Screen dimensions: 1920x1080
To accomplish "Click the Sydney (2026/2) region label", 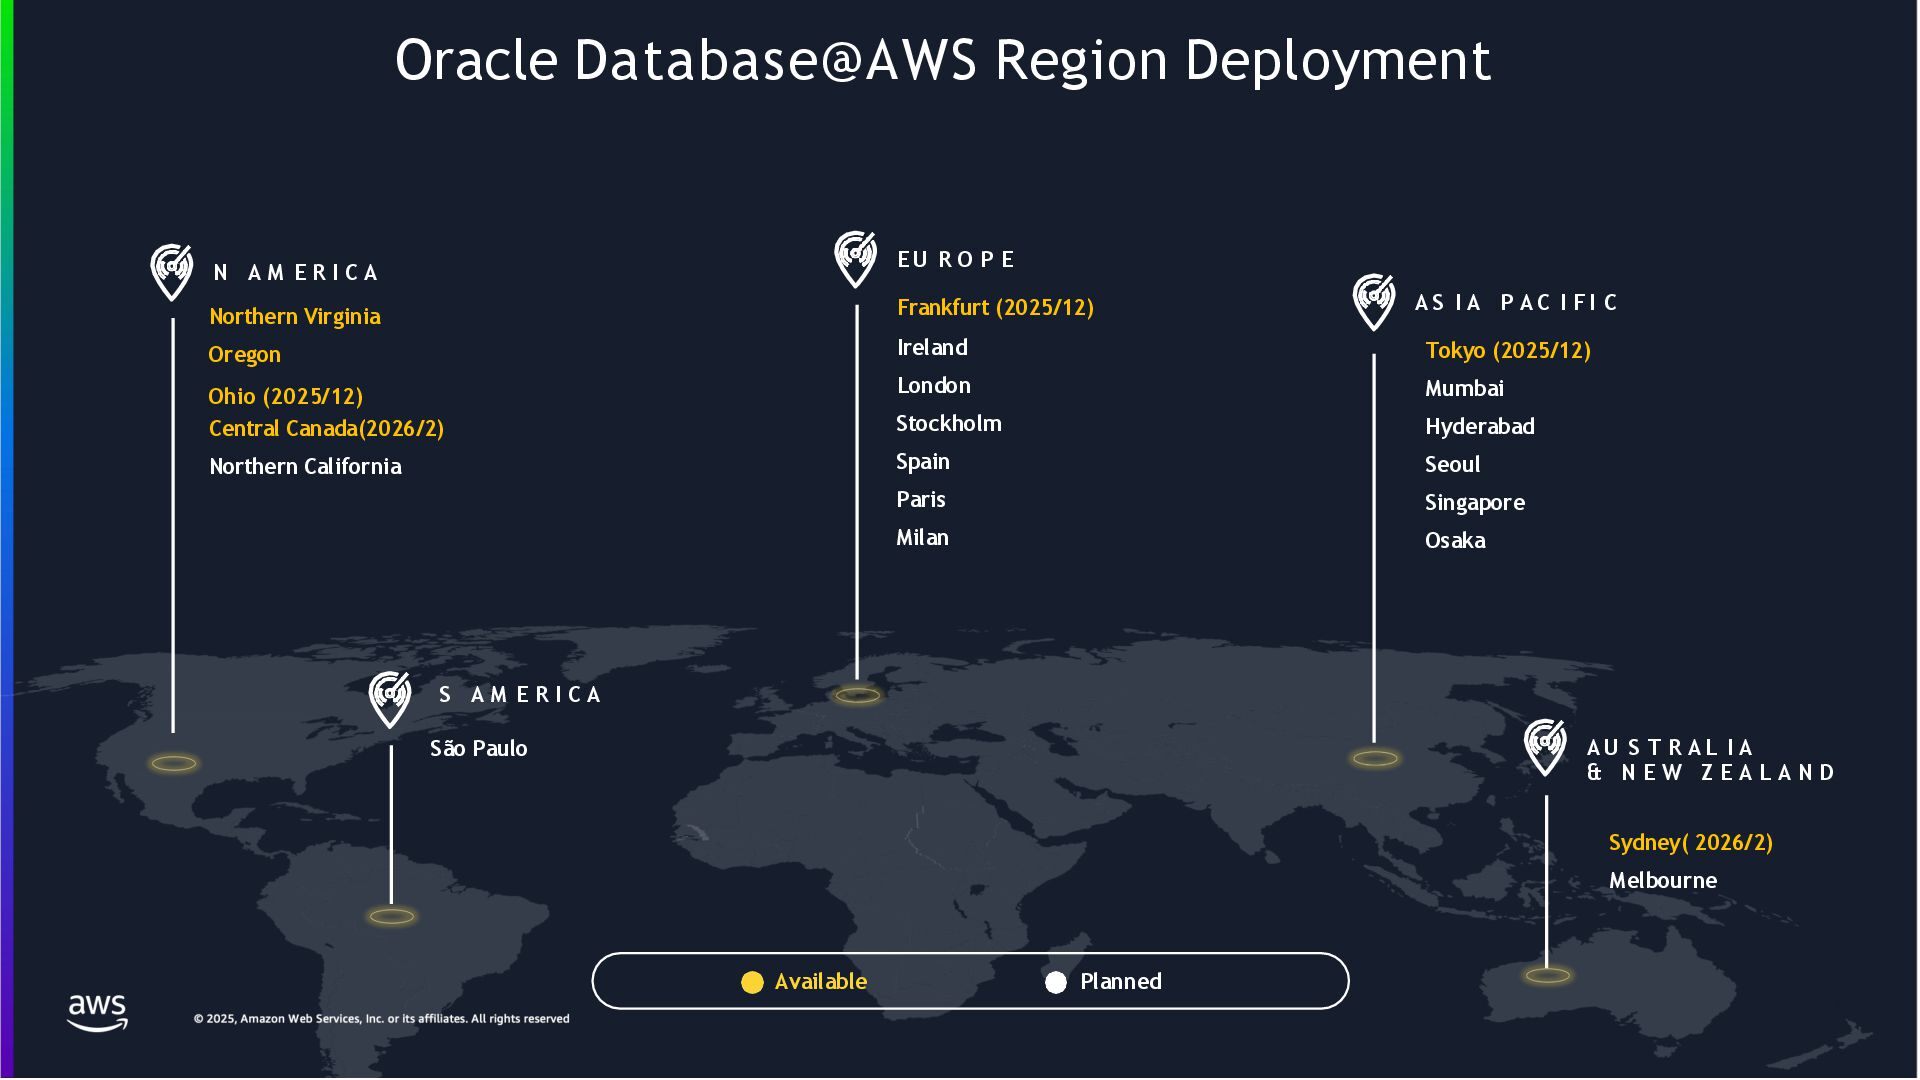I will click(1690, 843).
